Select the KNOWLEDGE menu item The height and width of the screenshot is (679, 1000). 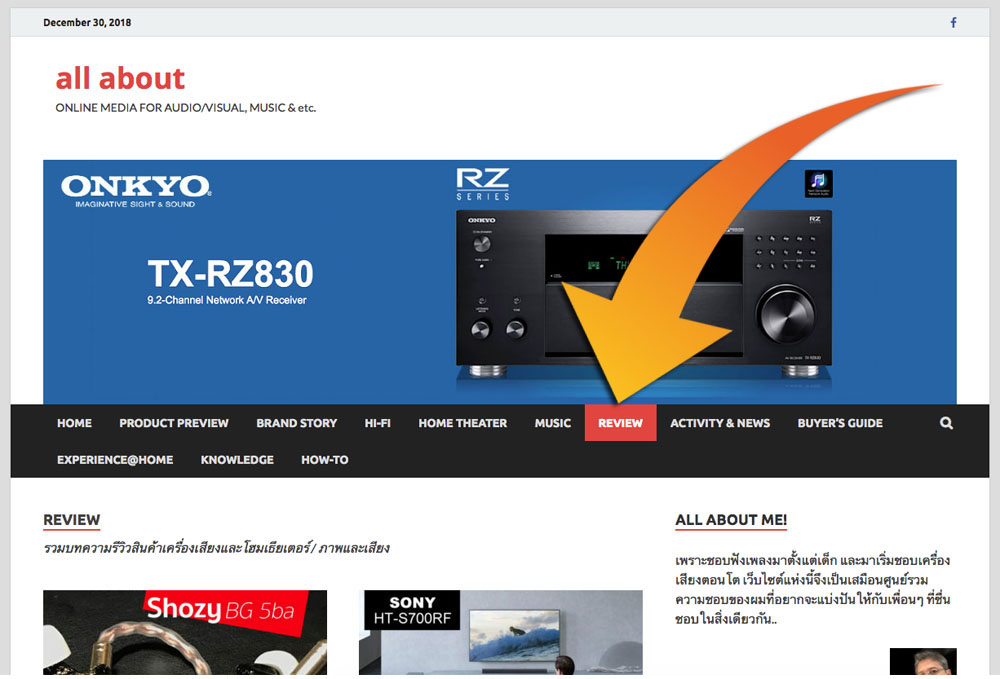coord(237,460)
